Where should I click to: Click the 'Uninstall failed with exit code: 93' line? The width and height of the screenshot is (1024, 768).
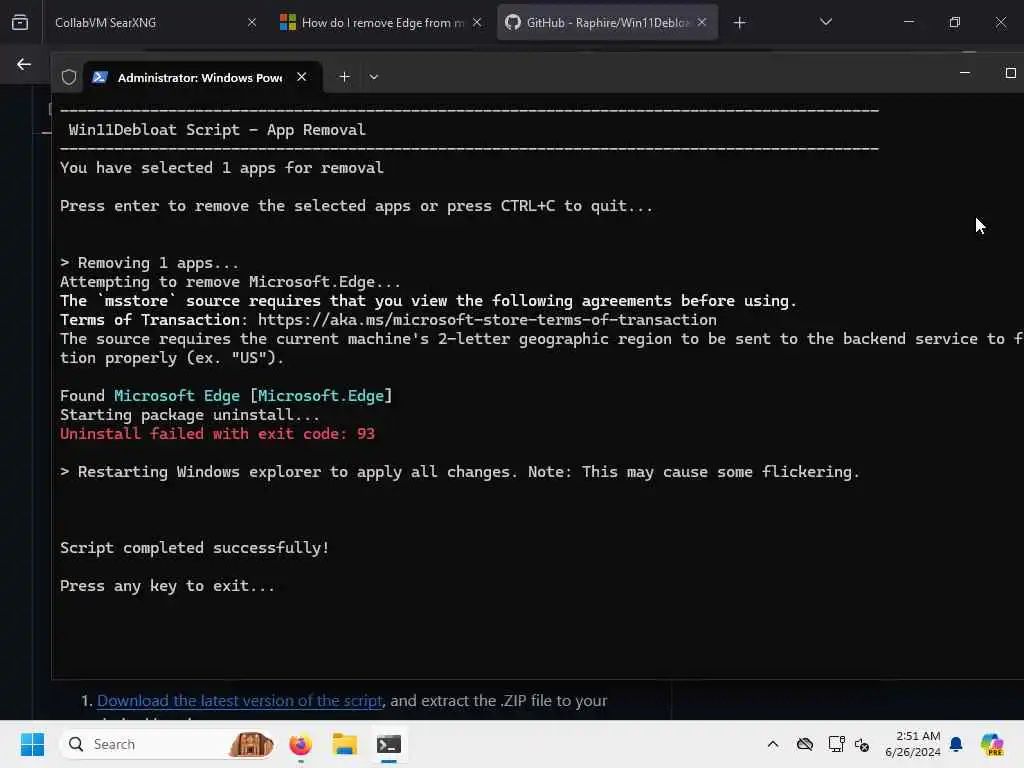217,434
